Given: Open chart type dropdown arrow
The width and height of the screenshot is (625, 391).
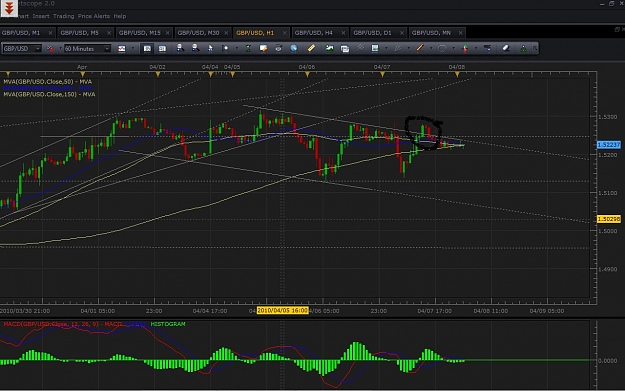Looking at the screenshot, I should click(133, 48).
